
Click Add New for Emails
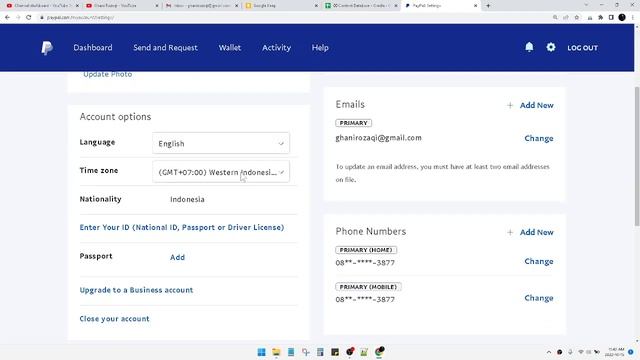536,105
